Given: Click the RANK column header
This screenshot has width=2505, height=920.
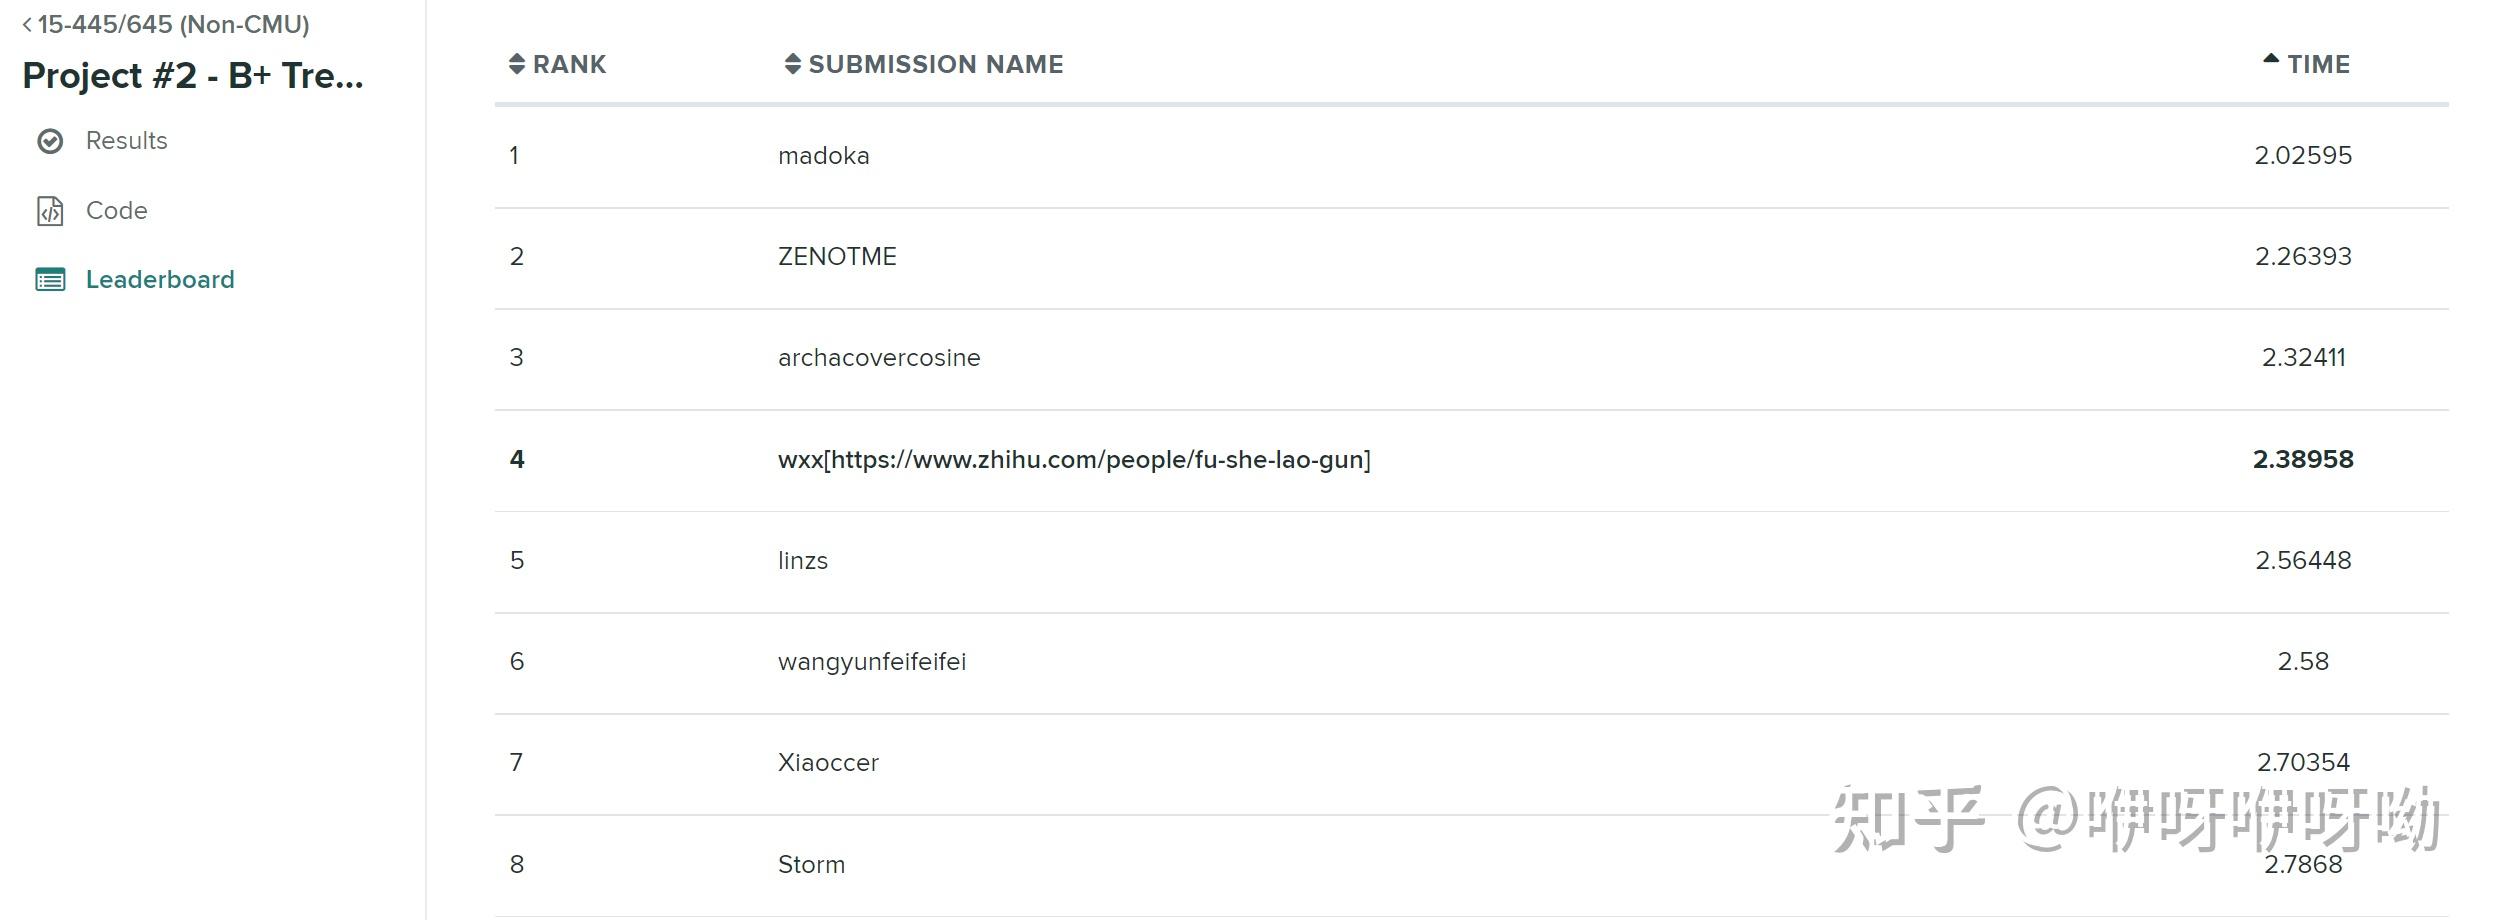Looking at the screenshot, I should click(x=569, y=65).
